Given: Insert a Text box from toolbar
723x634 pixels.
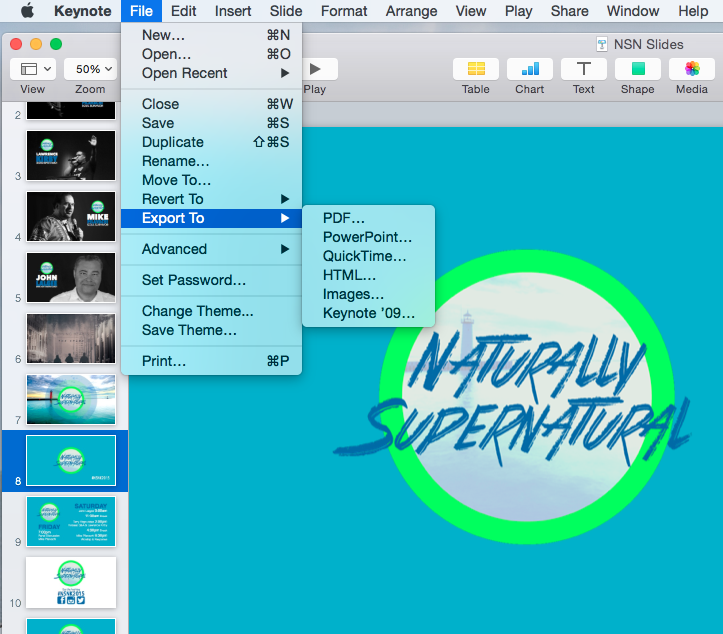Looking at the screenshot, I should click(583, 69).
